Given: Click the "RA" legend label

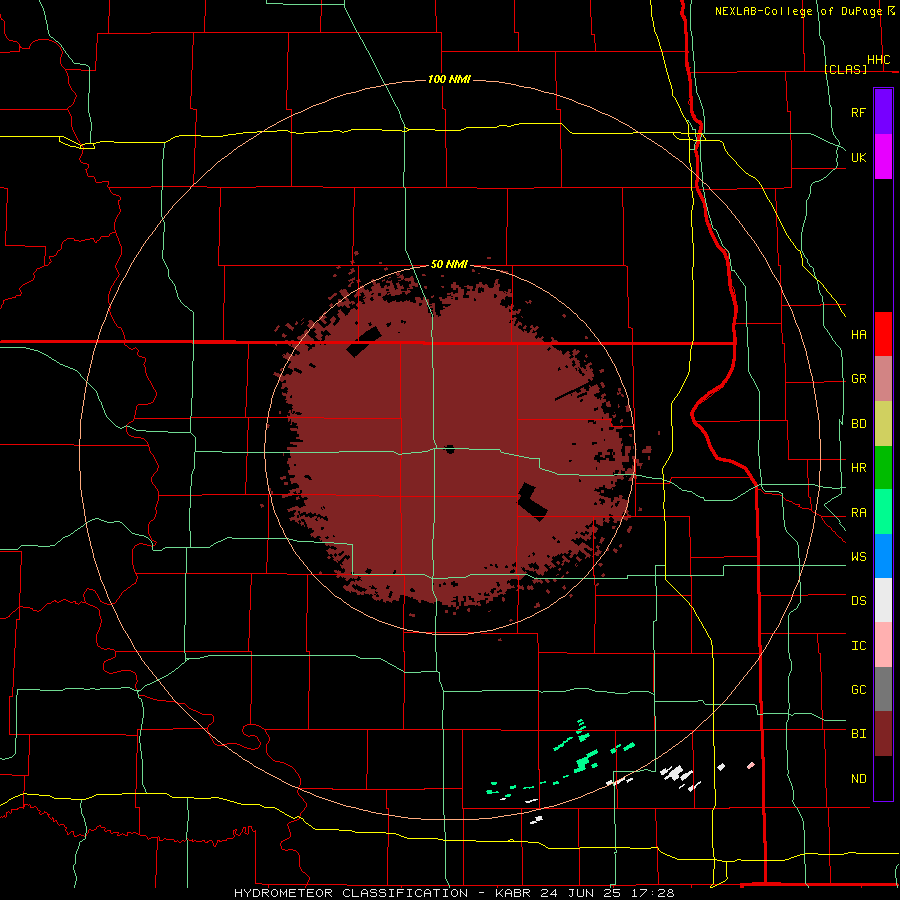Looking at the screenshot, I should click(x=858, y=513).
